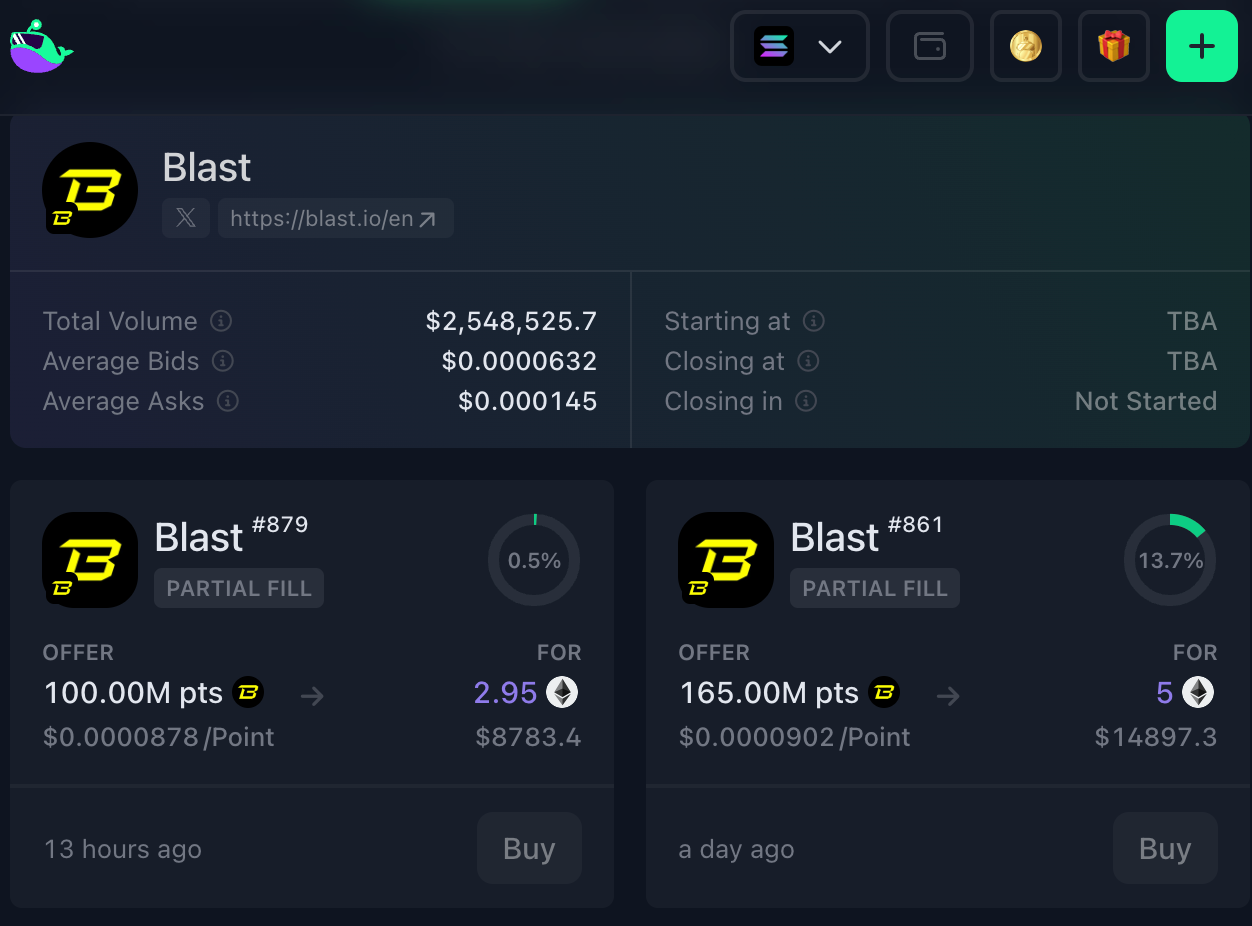Click the Blast #861 offer title
Viewport: 1252px width, 926px height.
(835, 538)
